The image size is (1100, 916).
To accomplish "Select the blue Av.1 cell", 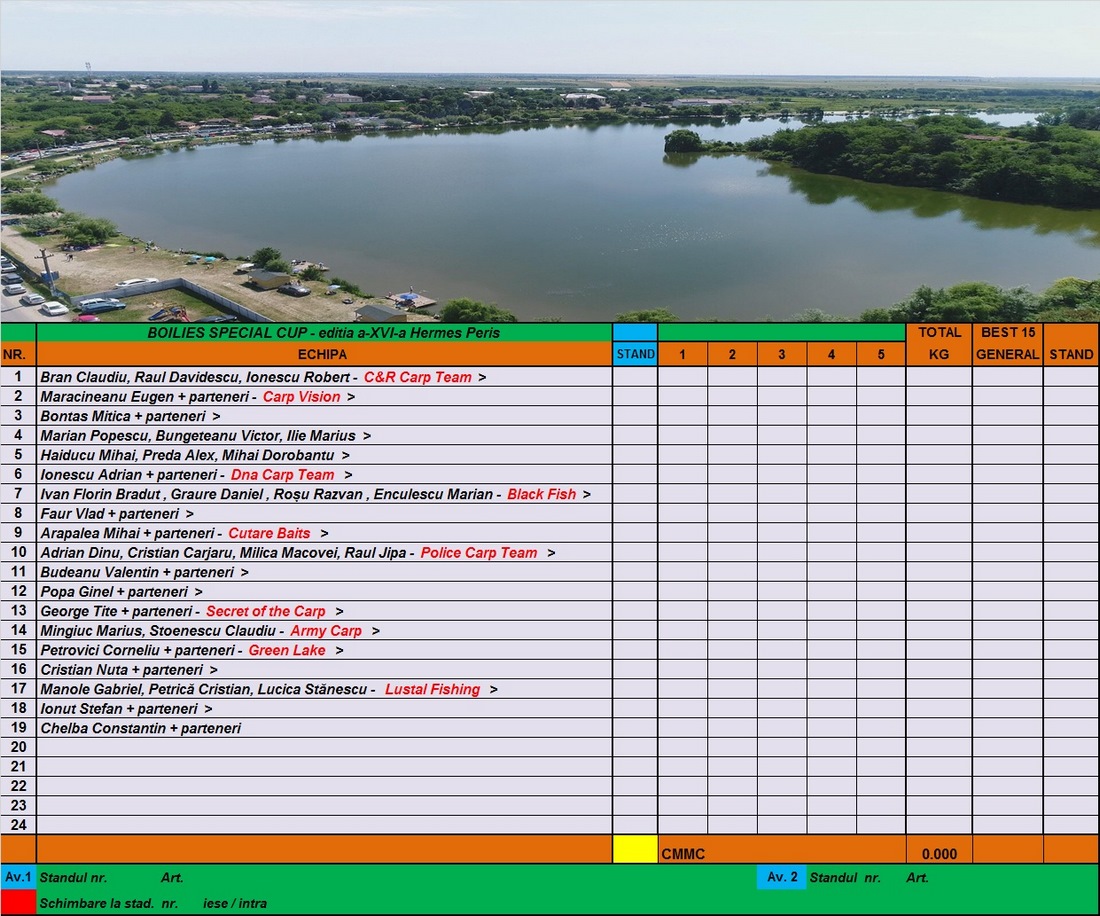I will click(x=18, y=877).
